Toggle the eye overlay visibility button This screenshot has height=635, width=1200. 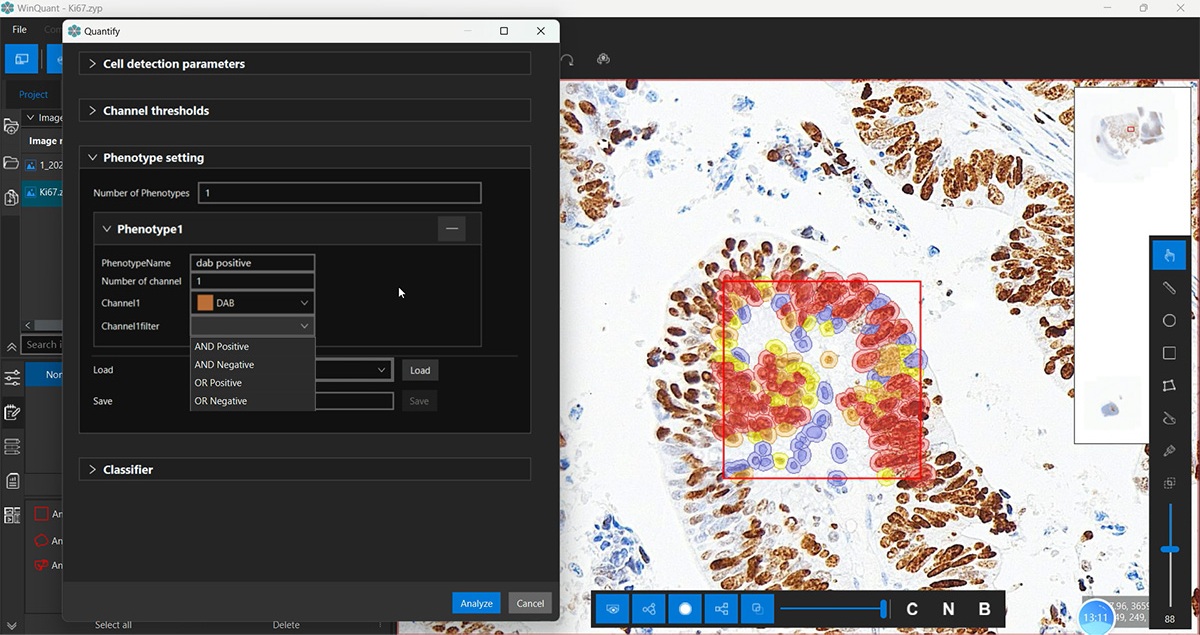pos(613,609)
